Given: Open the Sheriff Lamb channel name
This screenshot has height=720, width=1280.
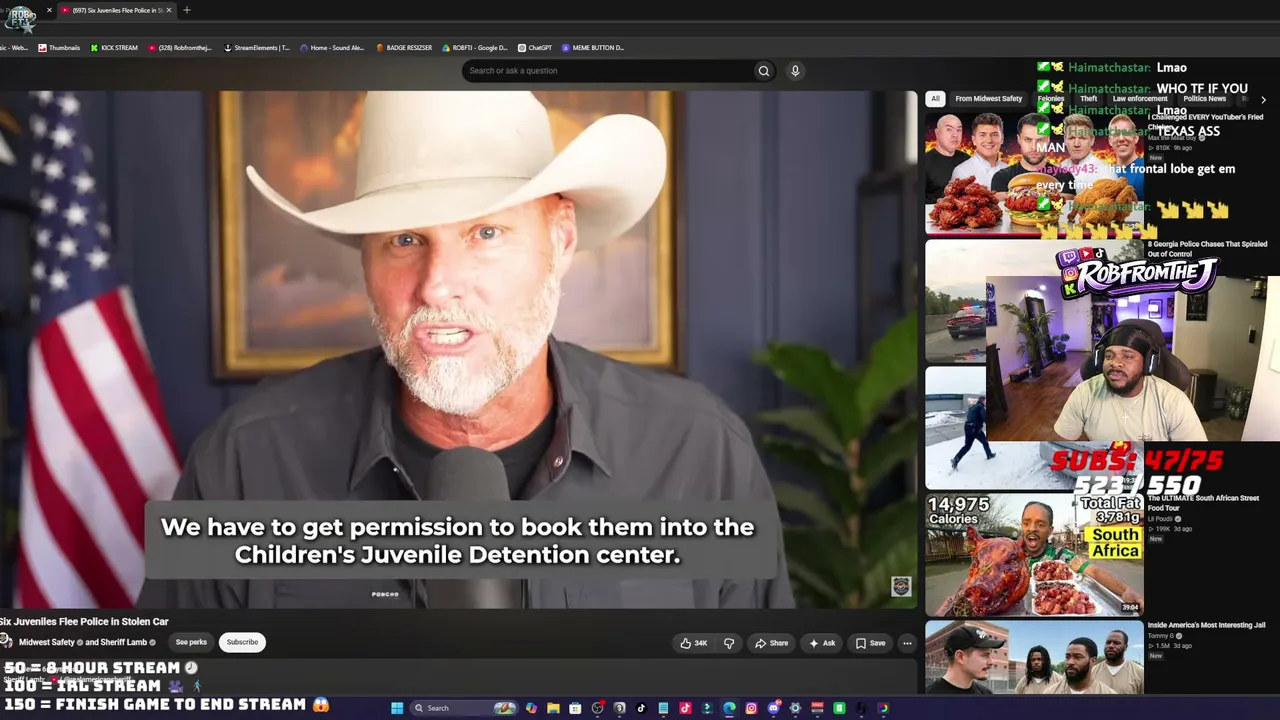Looking at the screenshot, I should 124,642.
